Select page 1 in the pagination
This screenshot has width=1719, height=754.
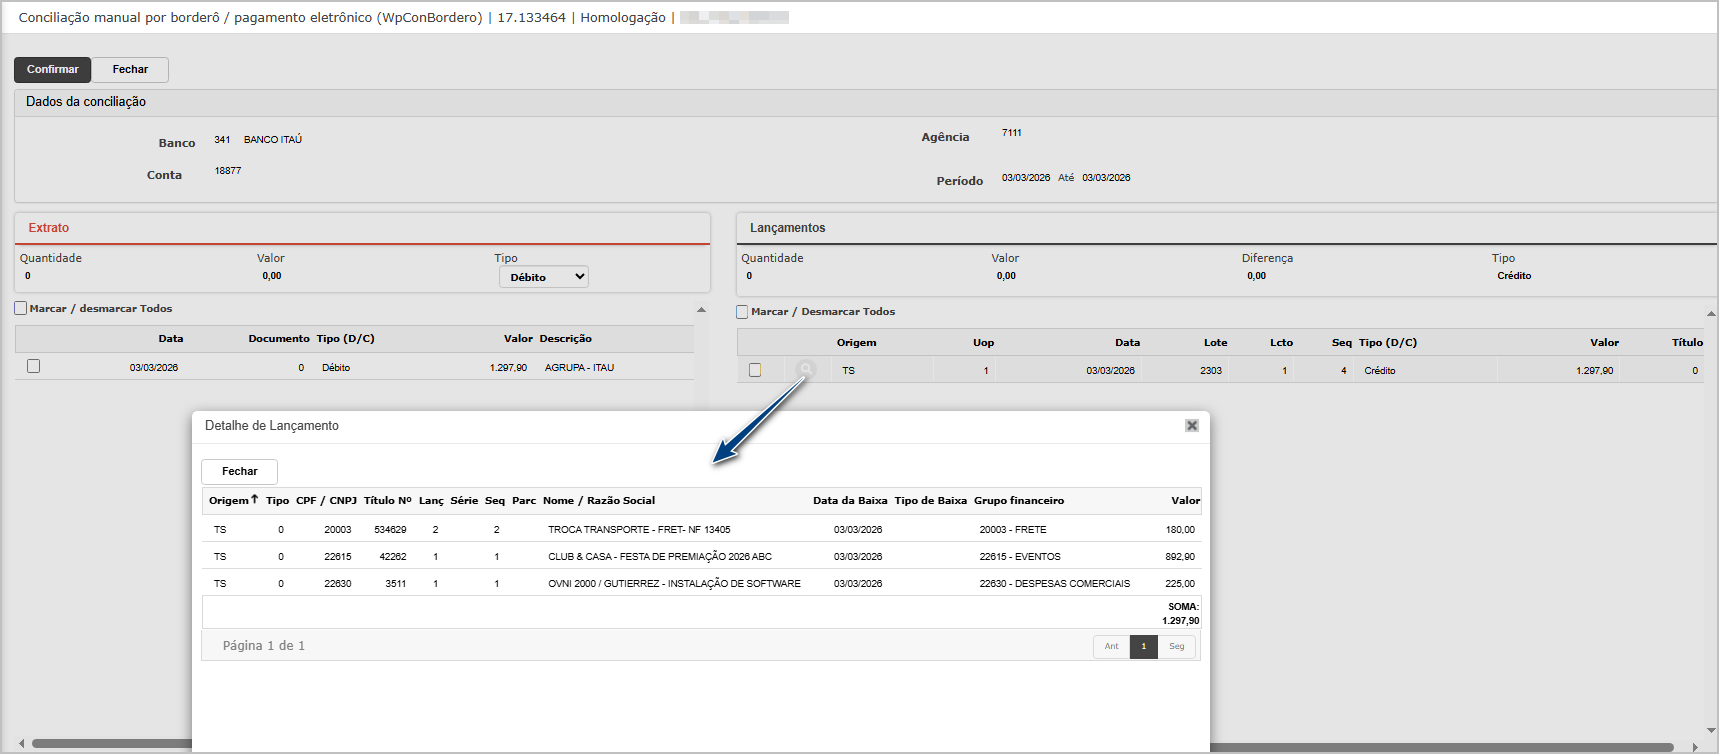1143,647
